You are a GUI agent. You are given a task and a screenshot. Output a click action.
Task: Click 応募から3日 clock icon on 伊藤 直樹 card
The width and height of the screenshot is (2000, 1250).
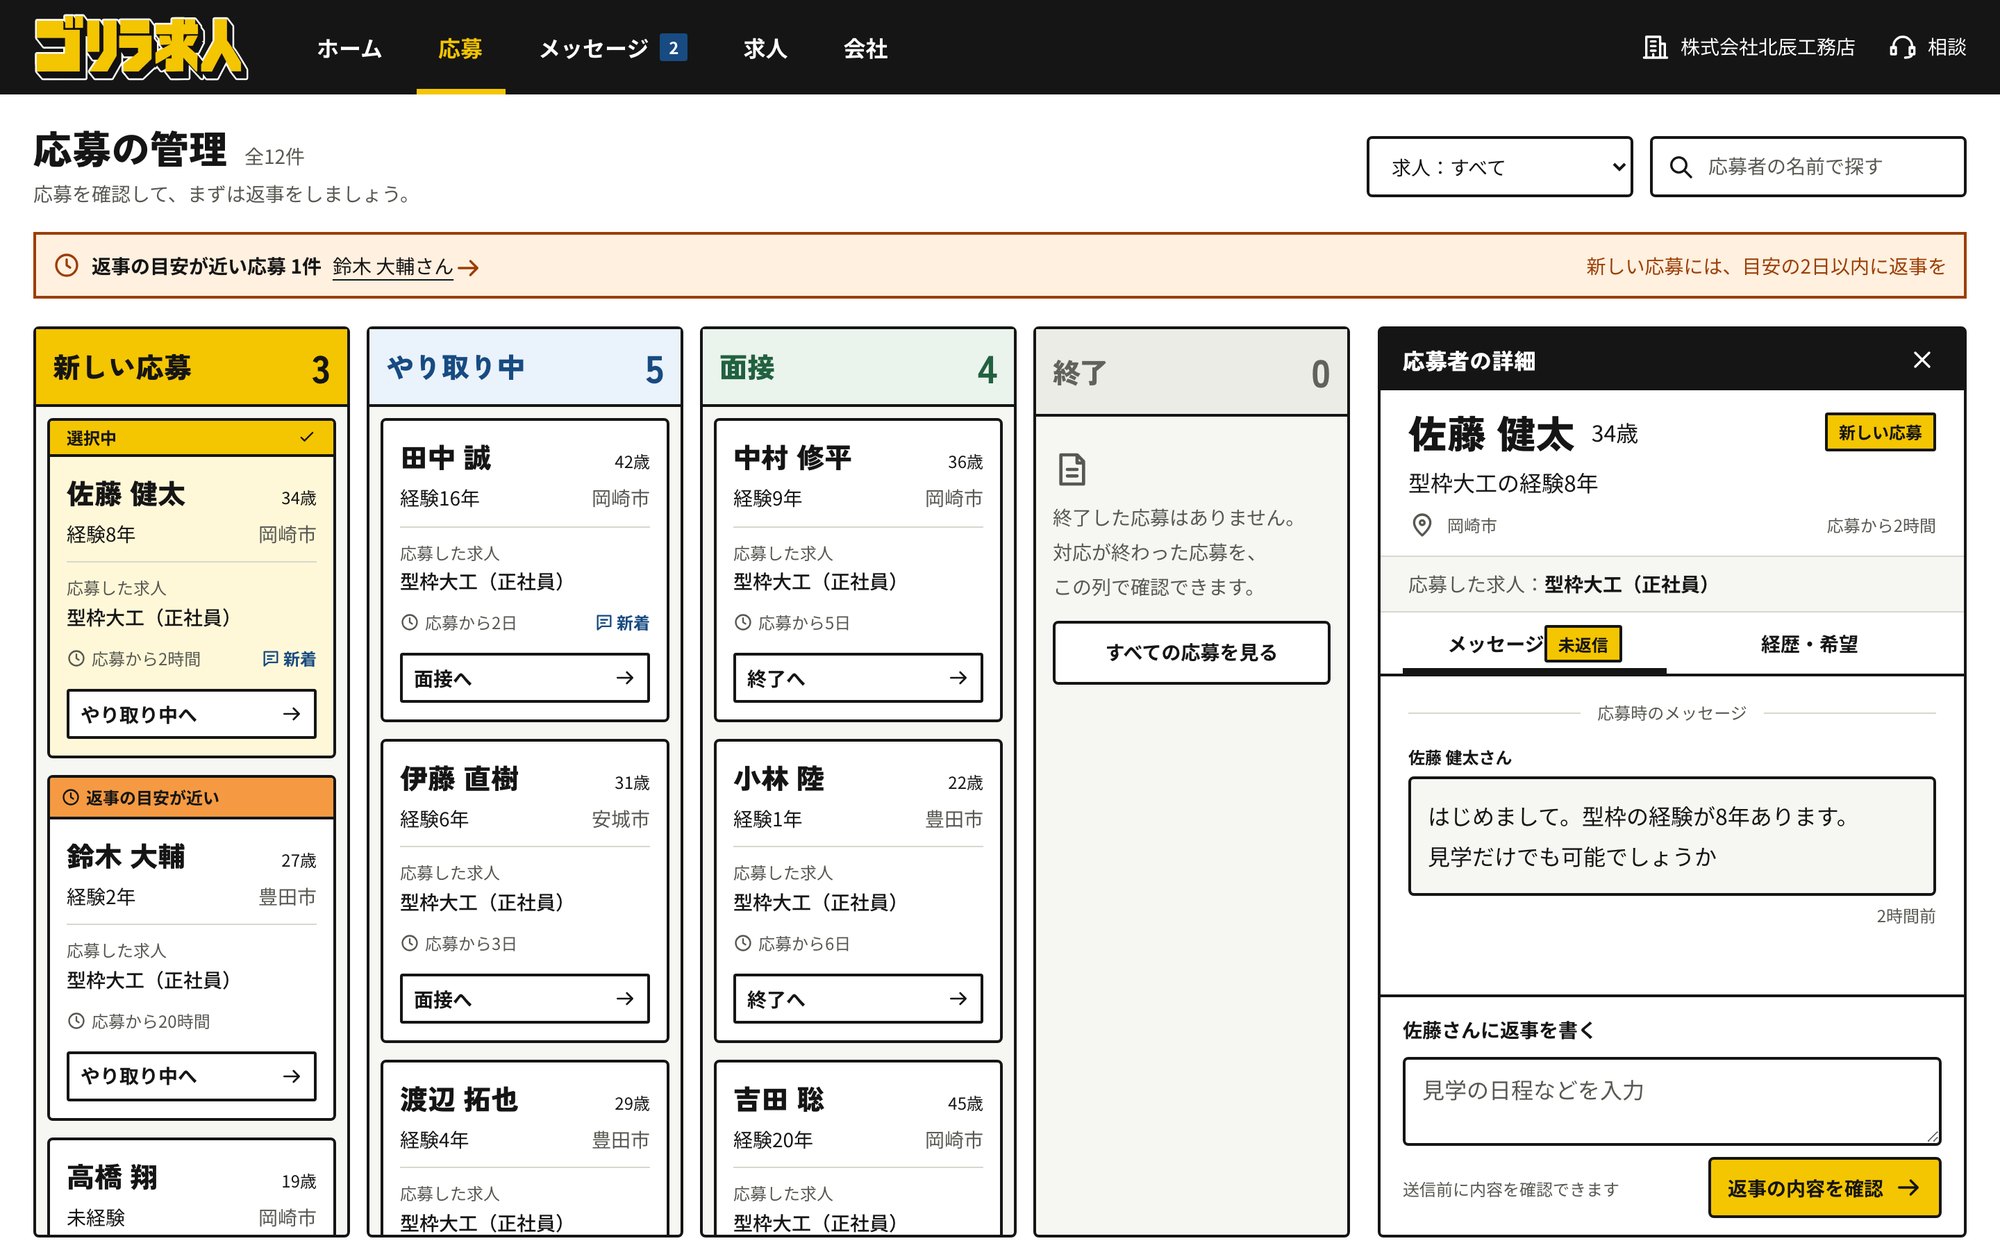point(409,943)
